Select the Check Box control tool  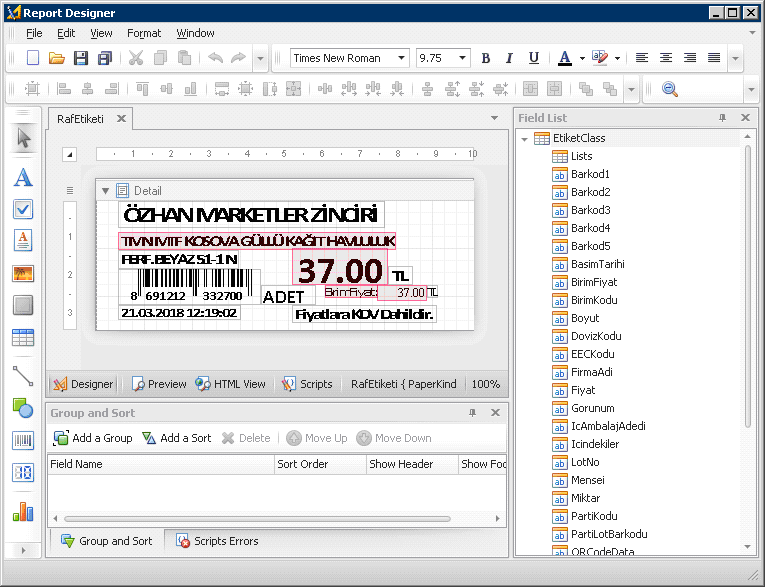[x=23, y=209]
